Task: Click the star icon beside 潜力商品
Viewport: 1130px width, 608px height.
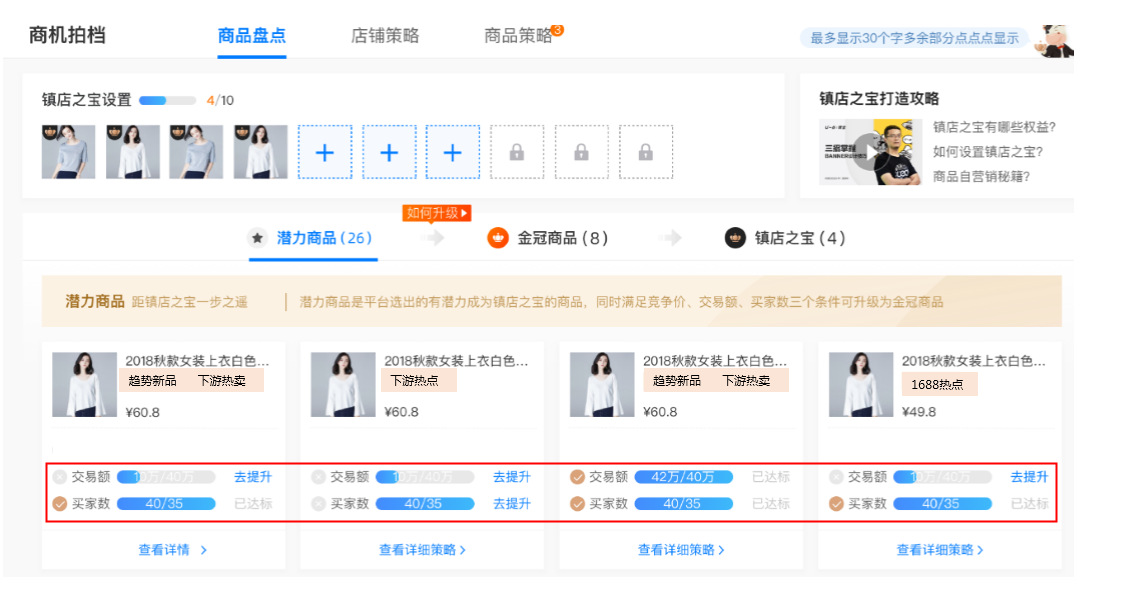Action: point(258,238)
